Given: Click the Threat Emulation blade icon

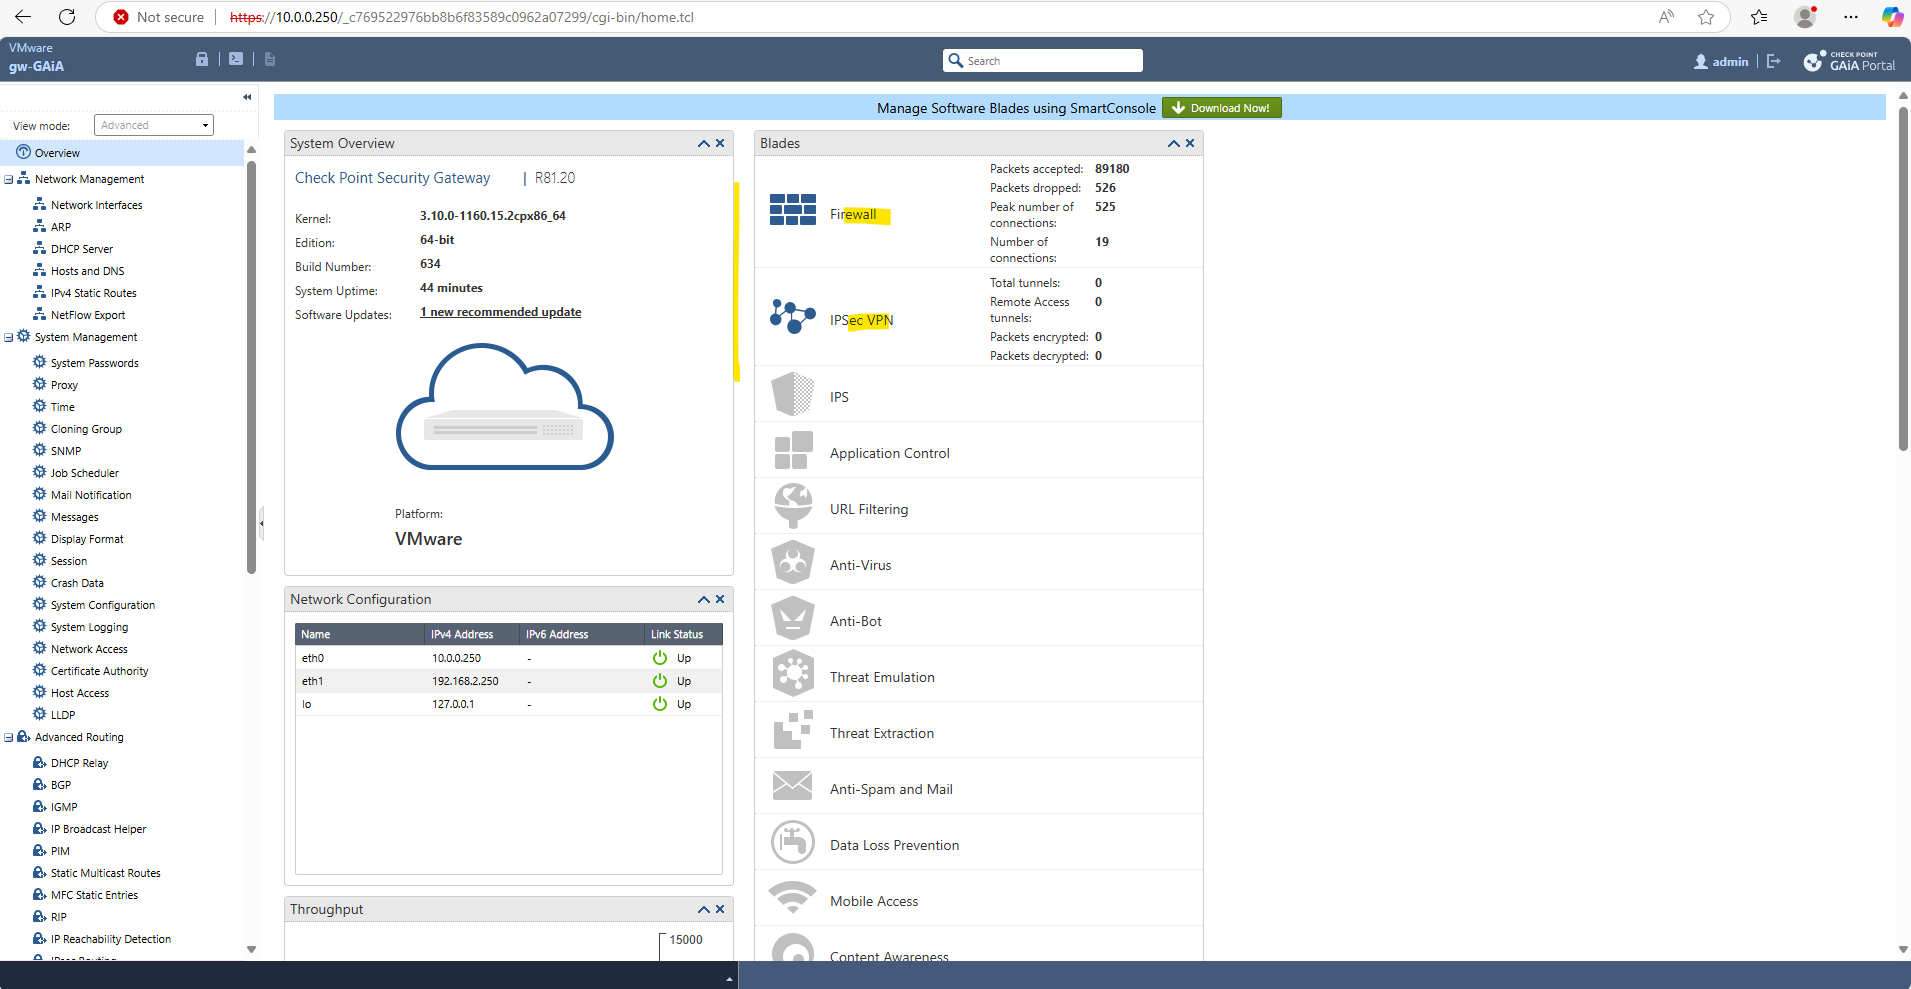Looking at the screenshot, I should pos(793,674).
